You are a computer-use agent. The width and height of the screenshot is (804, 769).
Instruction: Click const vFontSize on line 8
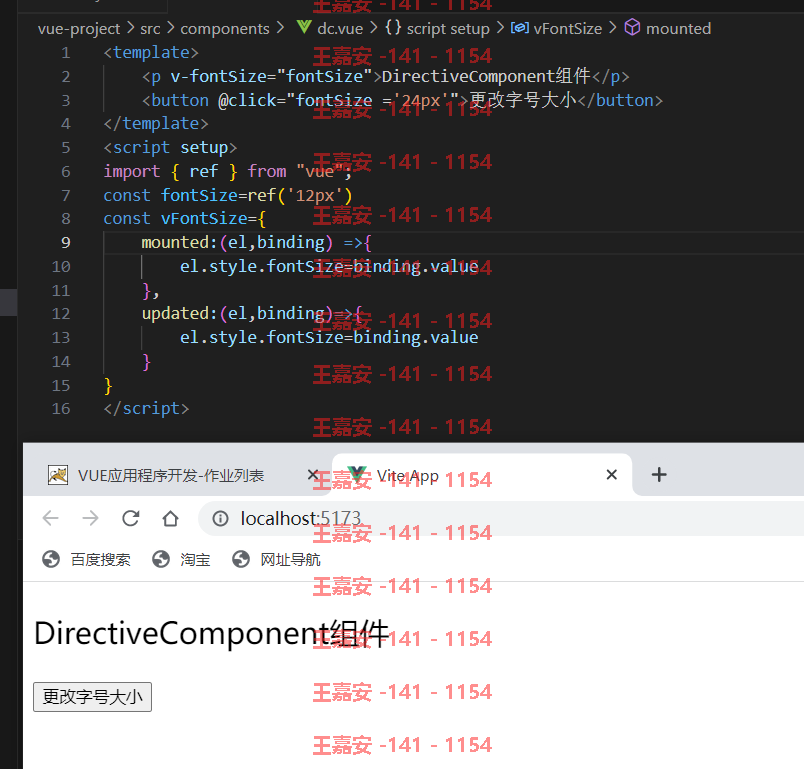pos(175,218)
